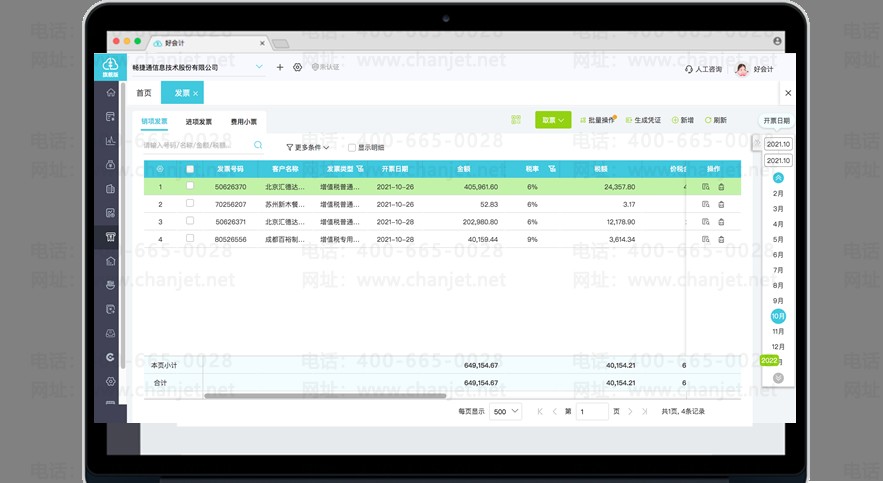Click the second 2021.10 date field
Image resolution: width=883 pixels, height=483 pixels.
778,160
